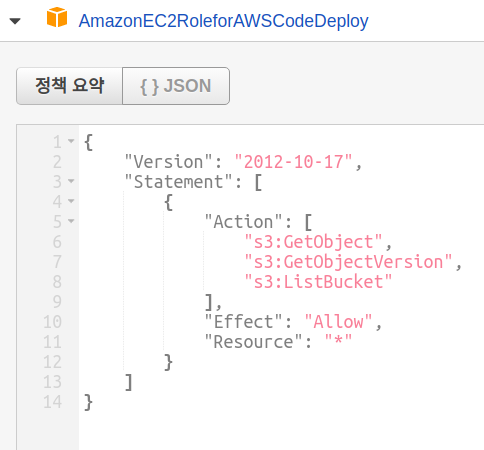Click the "Version" key text
This screenshot has height=450, width=484.
pos(168,162)
